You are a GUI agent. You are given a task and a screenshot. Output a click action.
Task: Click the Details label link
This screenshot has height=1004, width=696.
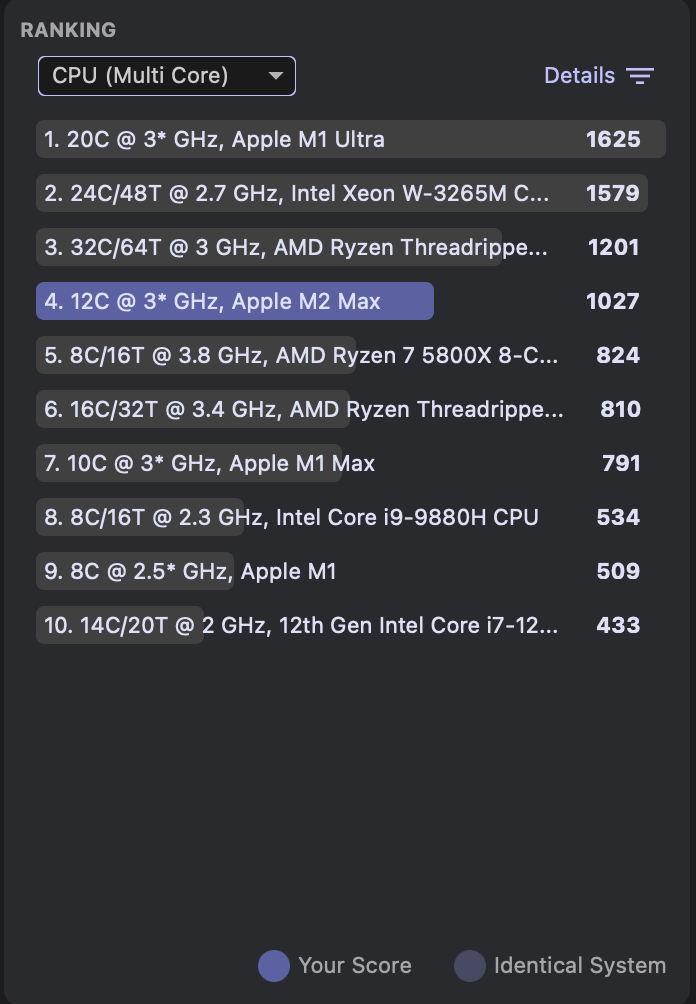(579, 76)
